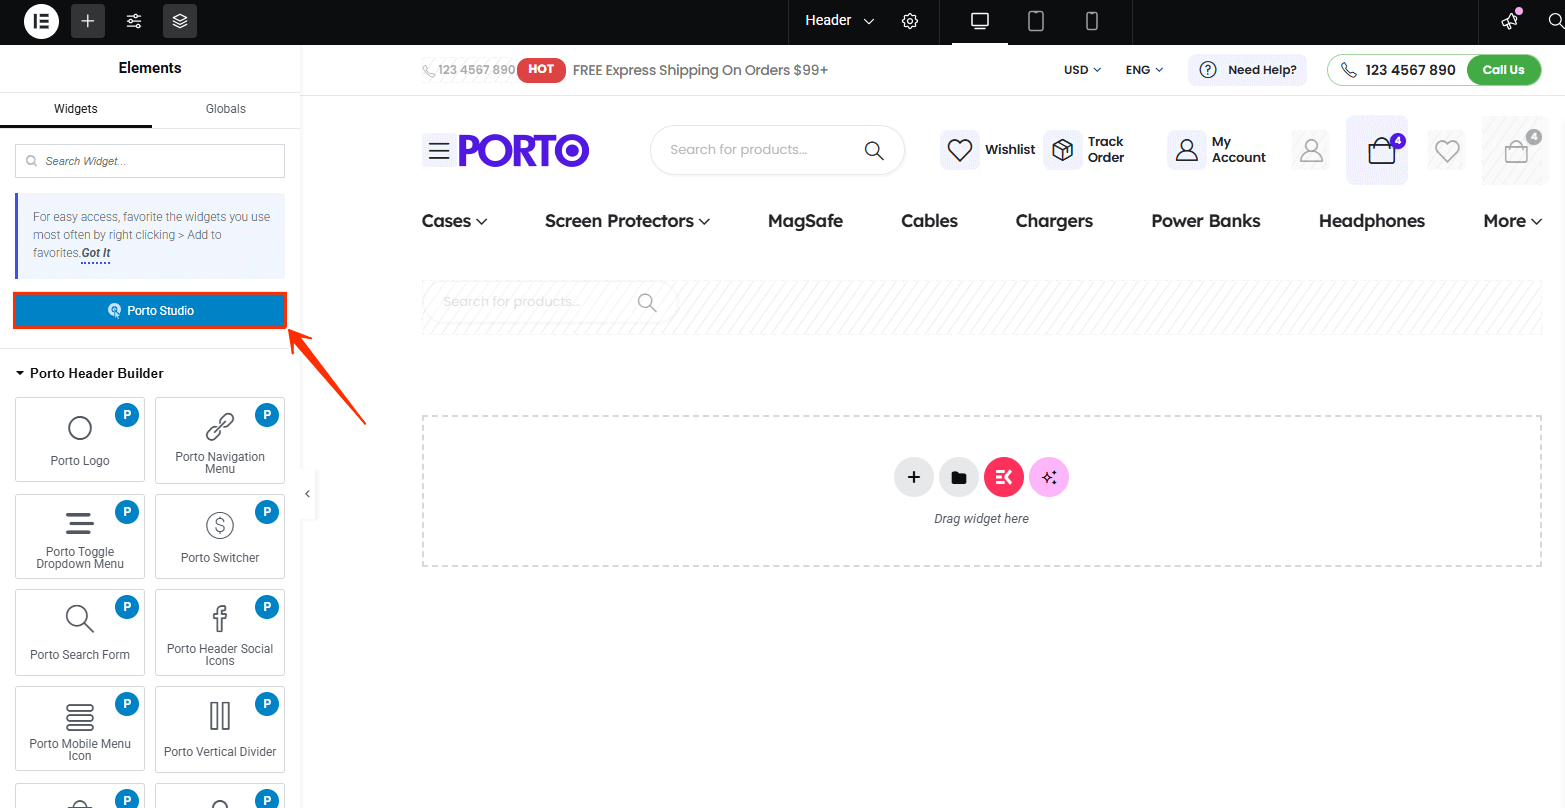The height and width of the screenshot is (808, 1565).
Task: Select the Porto Mobile Menu Icon widget
Action: point(80,729)
